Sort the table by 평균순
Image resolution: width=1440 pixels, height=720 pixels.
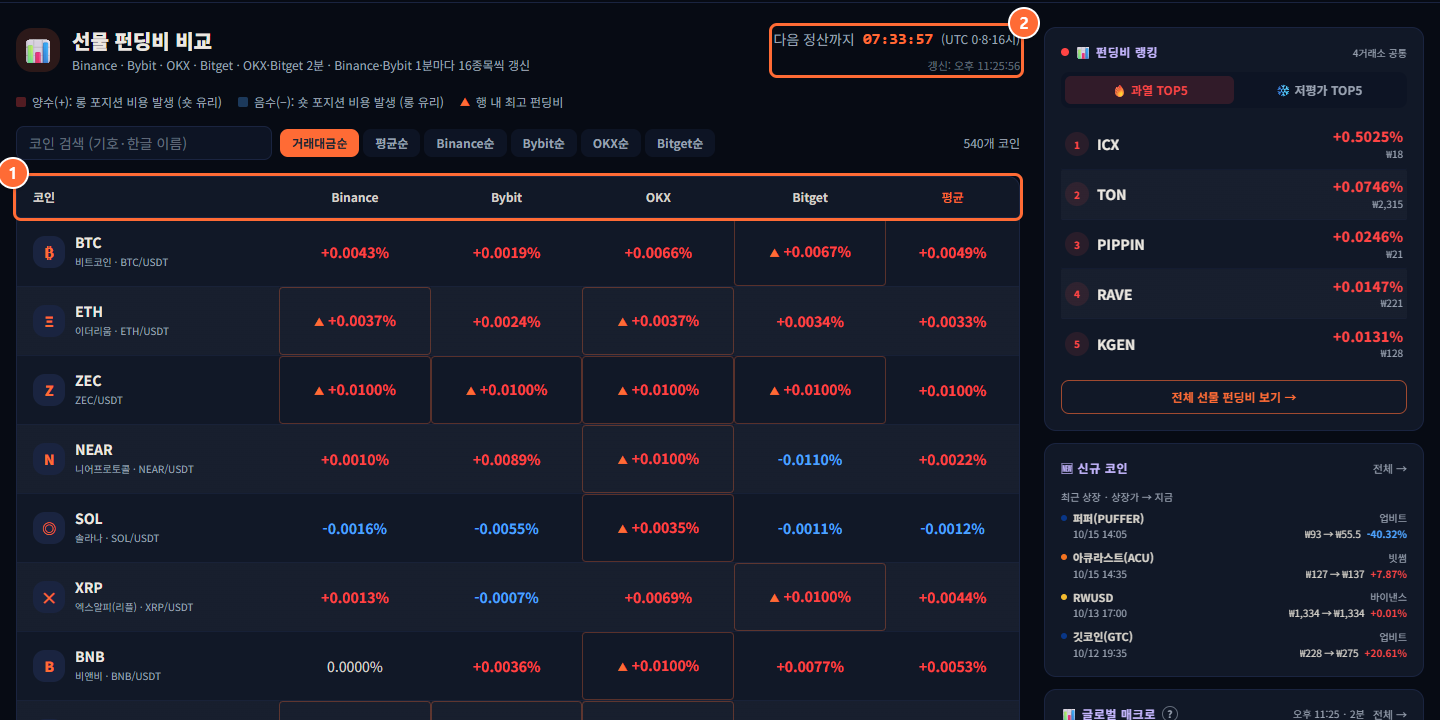(391, 144)
